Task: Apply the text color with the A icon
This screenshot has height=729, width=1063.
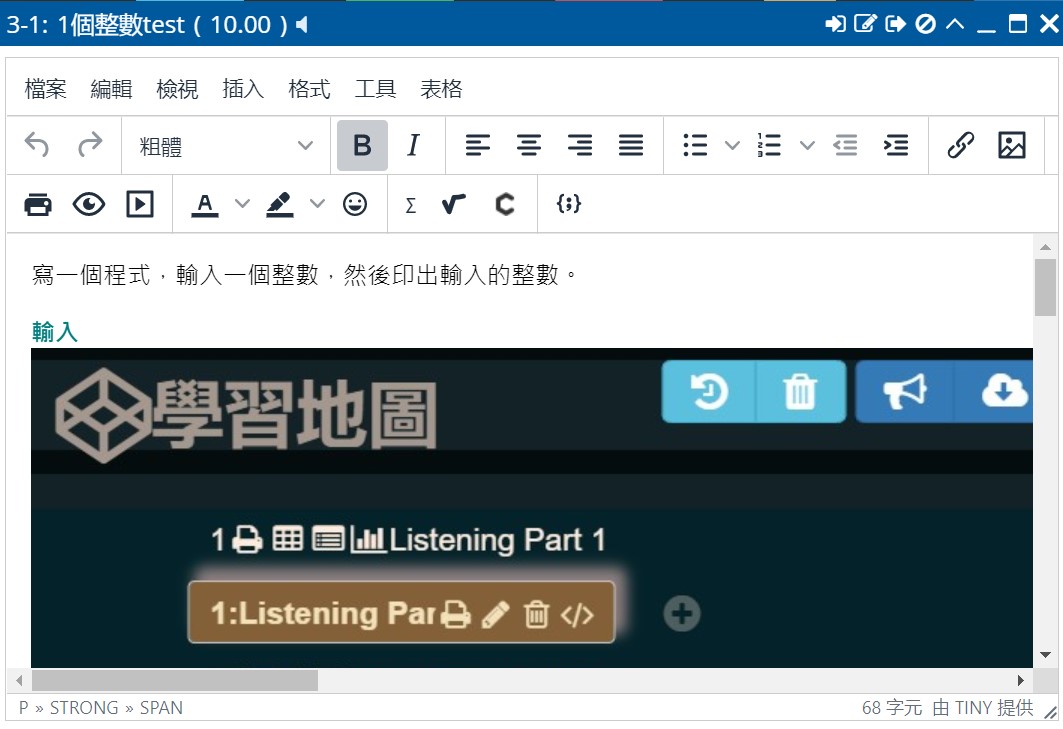Action: point(205,204)
